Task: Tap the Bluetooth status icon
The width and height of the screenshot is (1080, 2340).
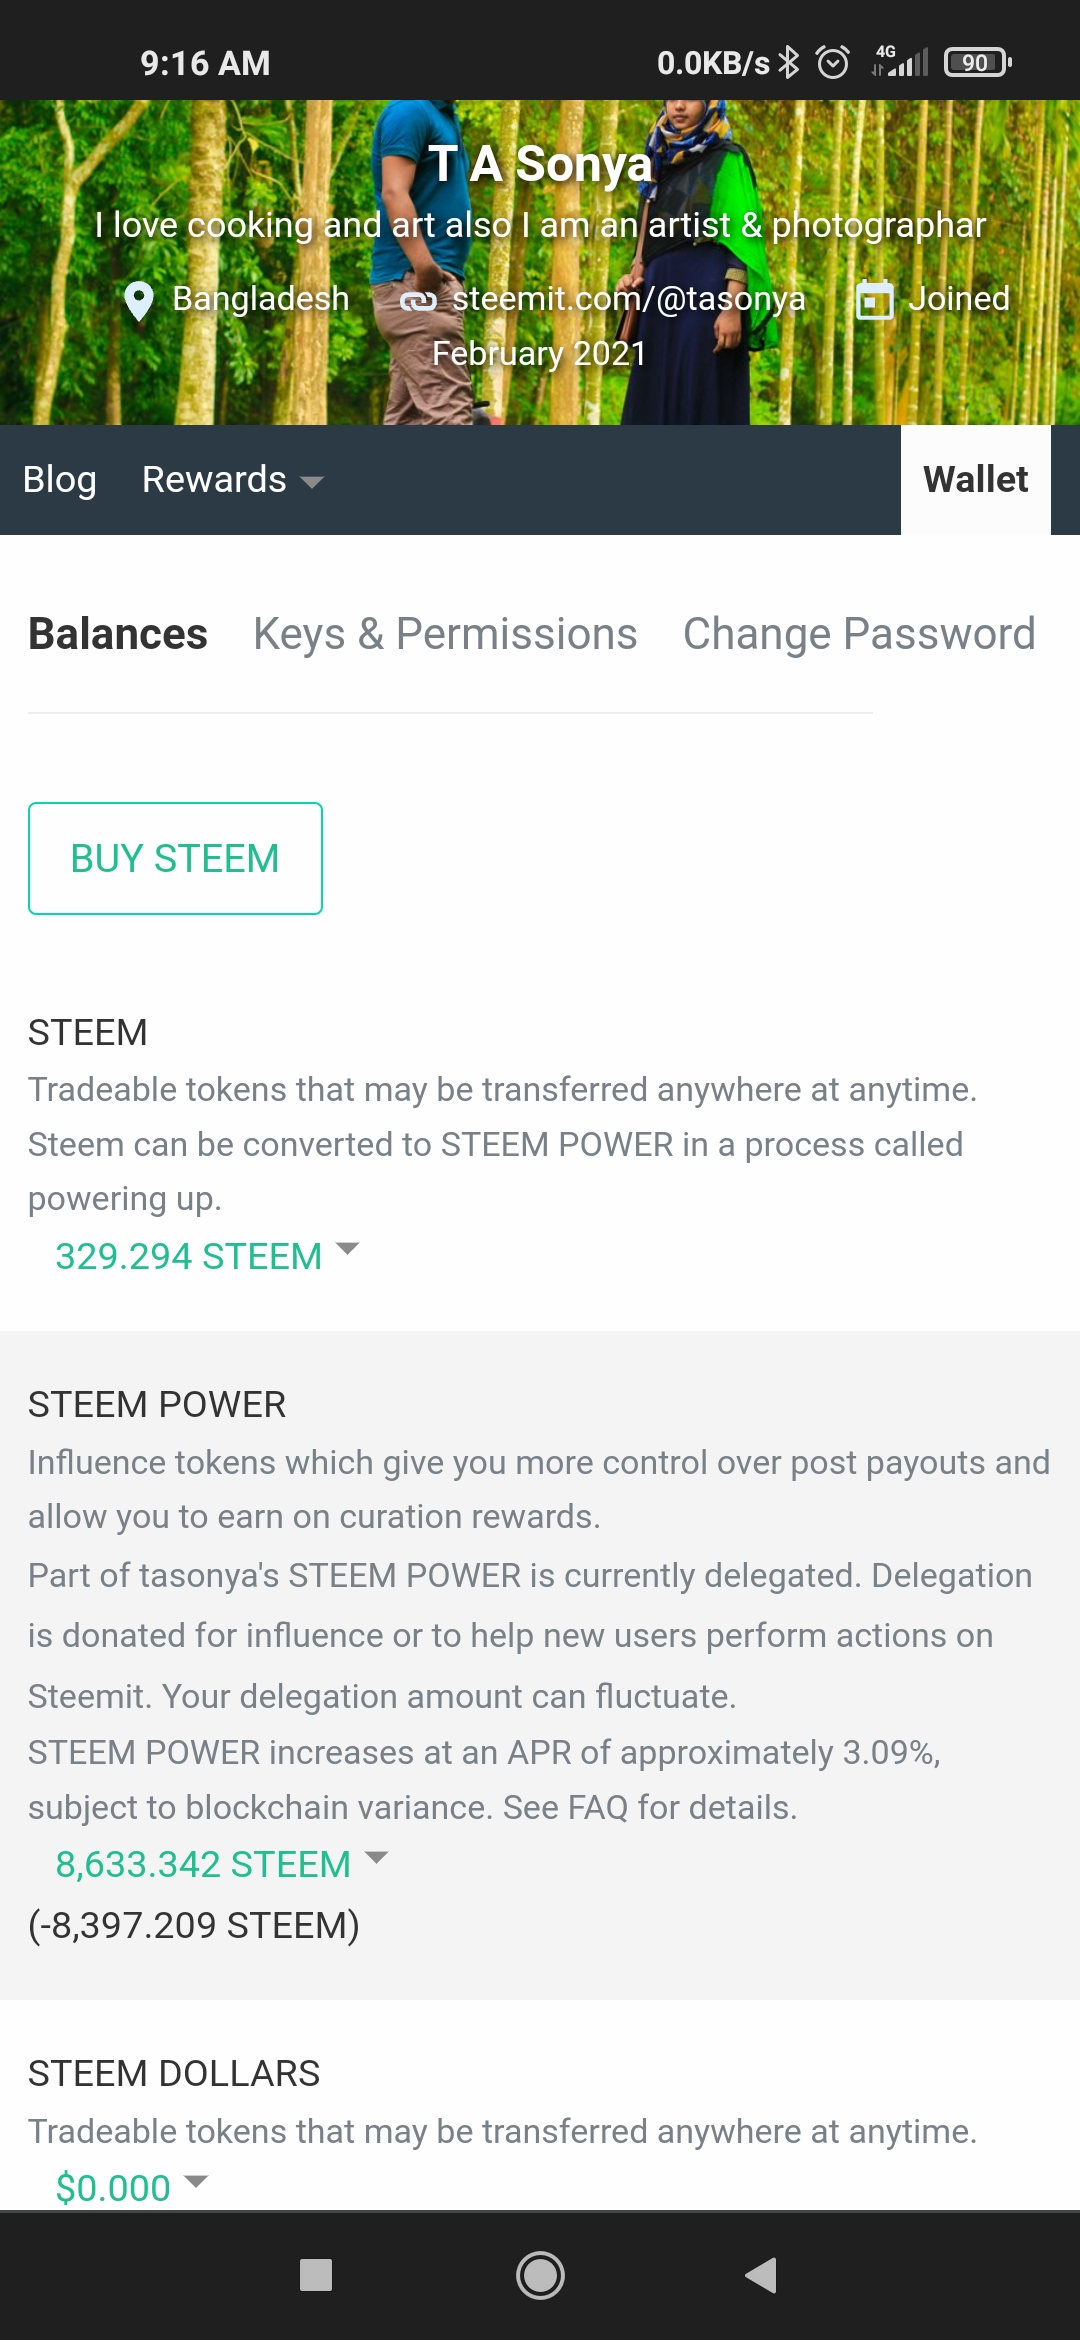Action: [x=789, y=63]
